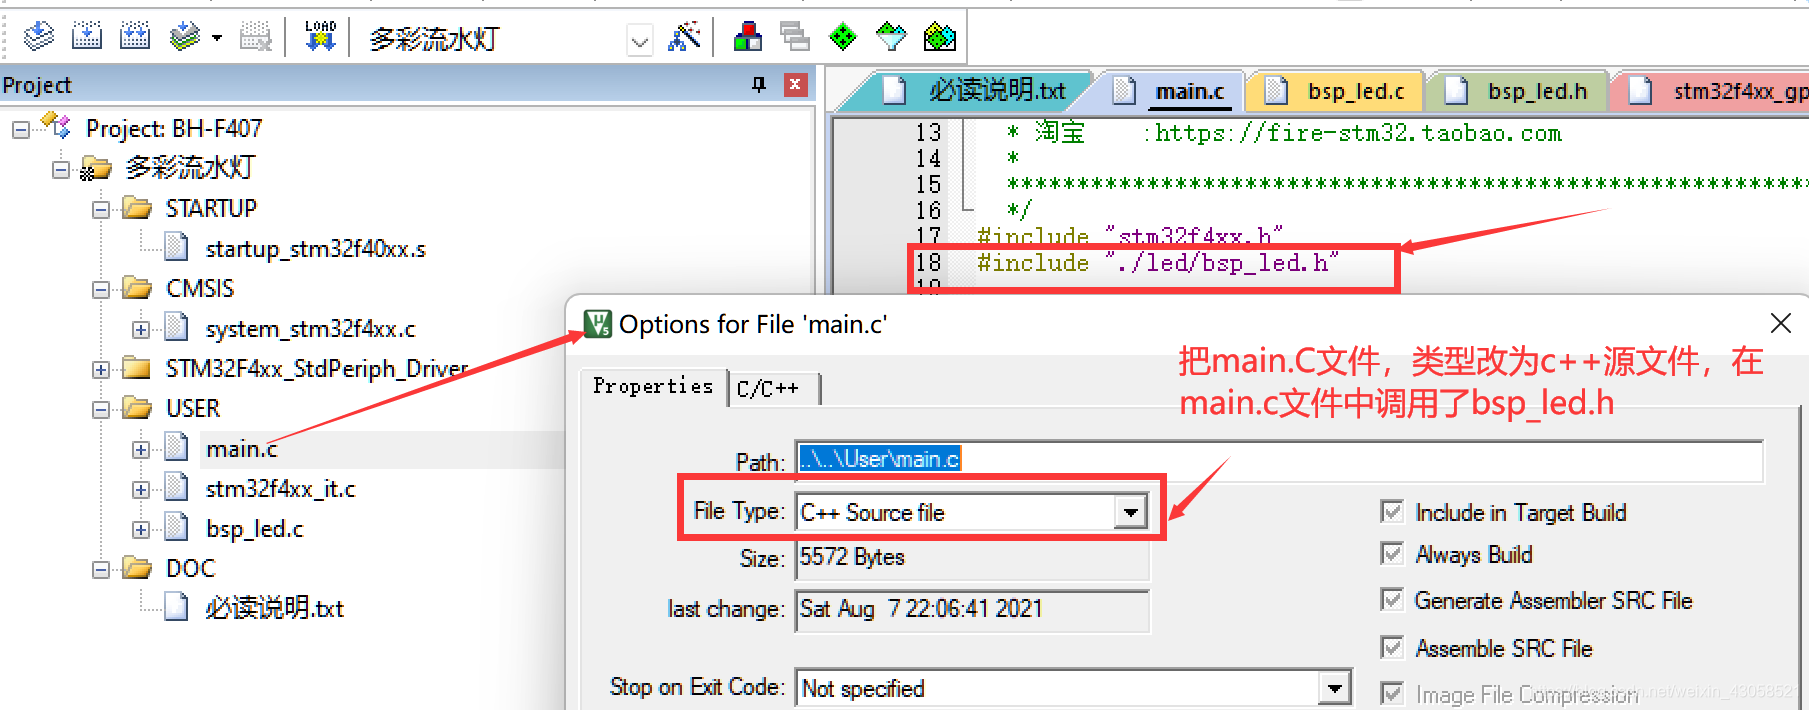Expand the STM32F4xx_StdPeriph_Driver group
1809x710 pixels.
(101, 369)
